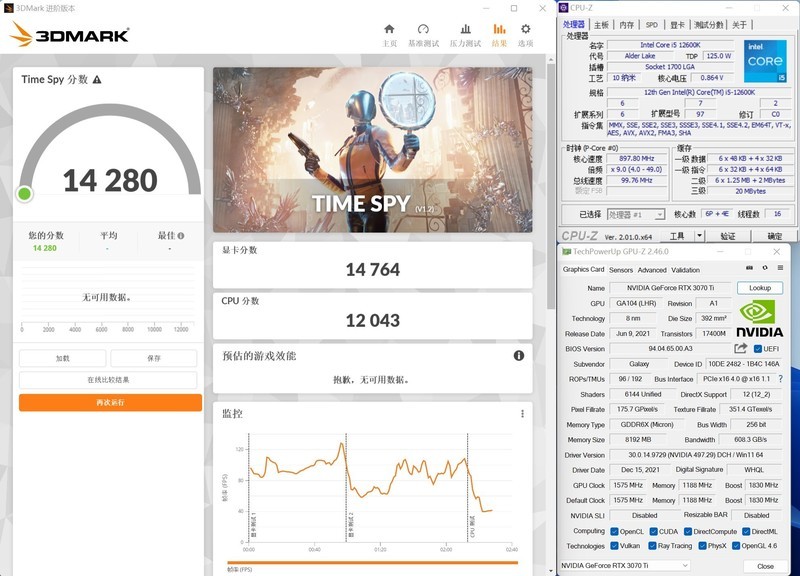The height and width of the screenshot is (576, 800).
Task: Open the tools dropdown in CPU-Z
Action: point(680,238)
